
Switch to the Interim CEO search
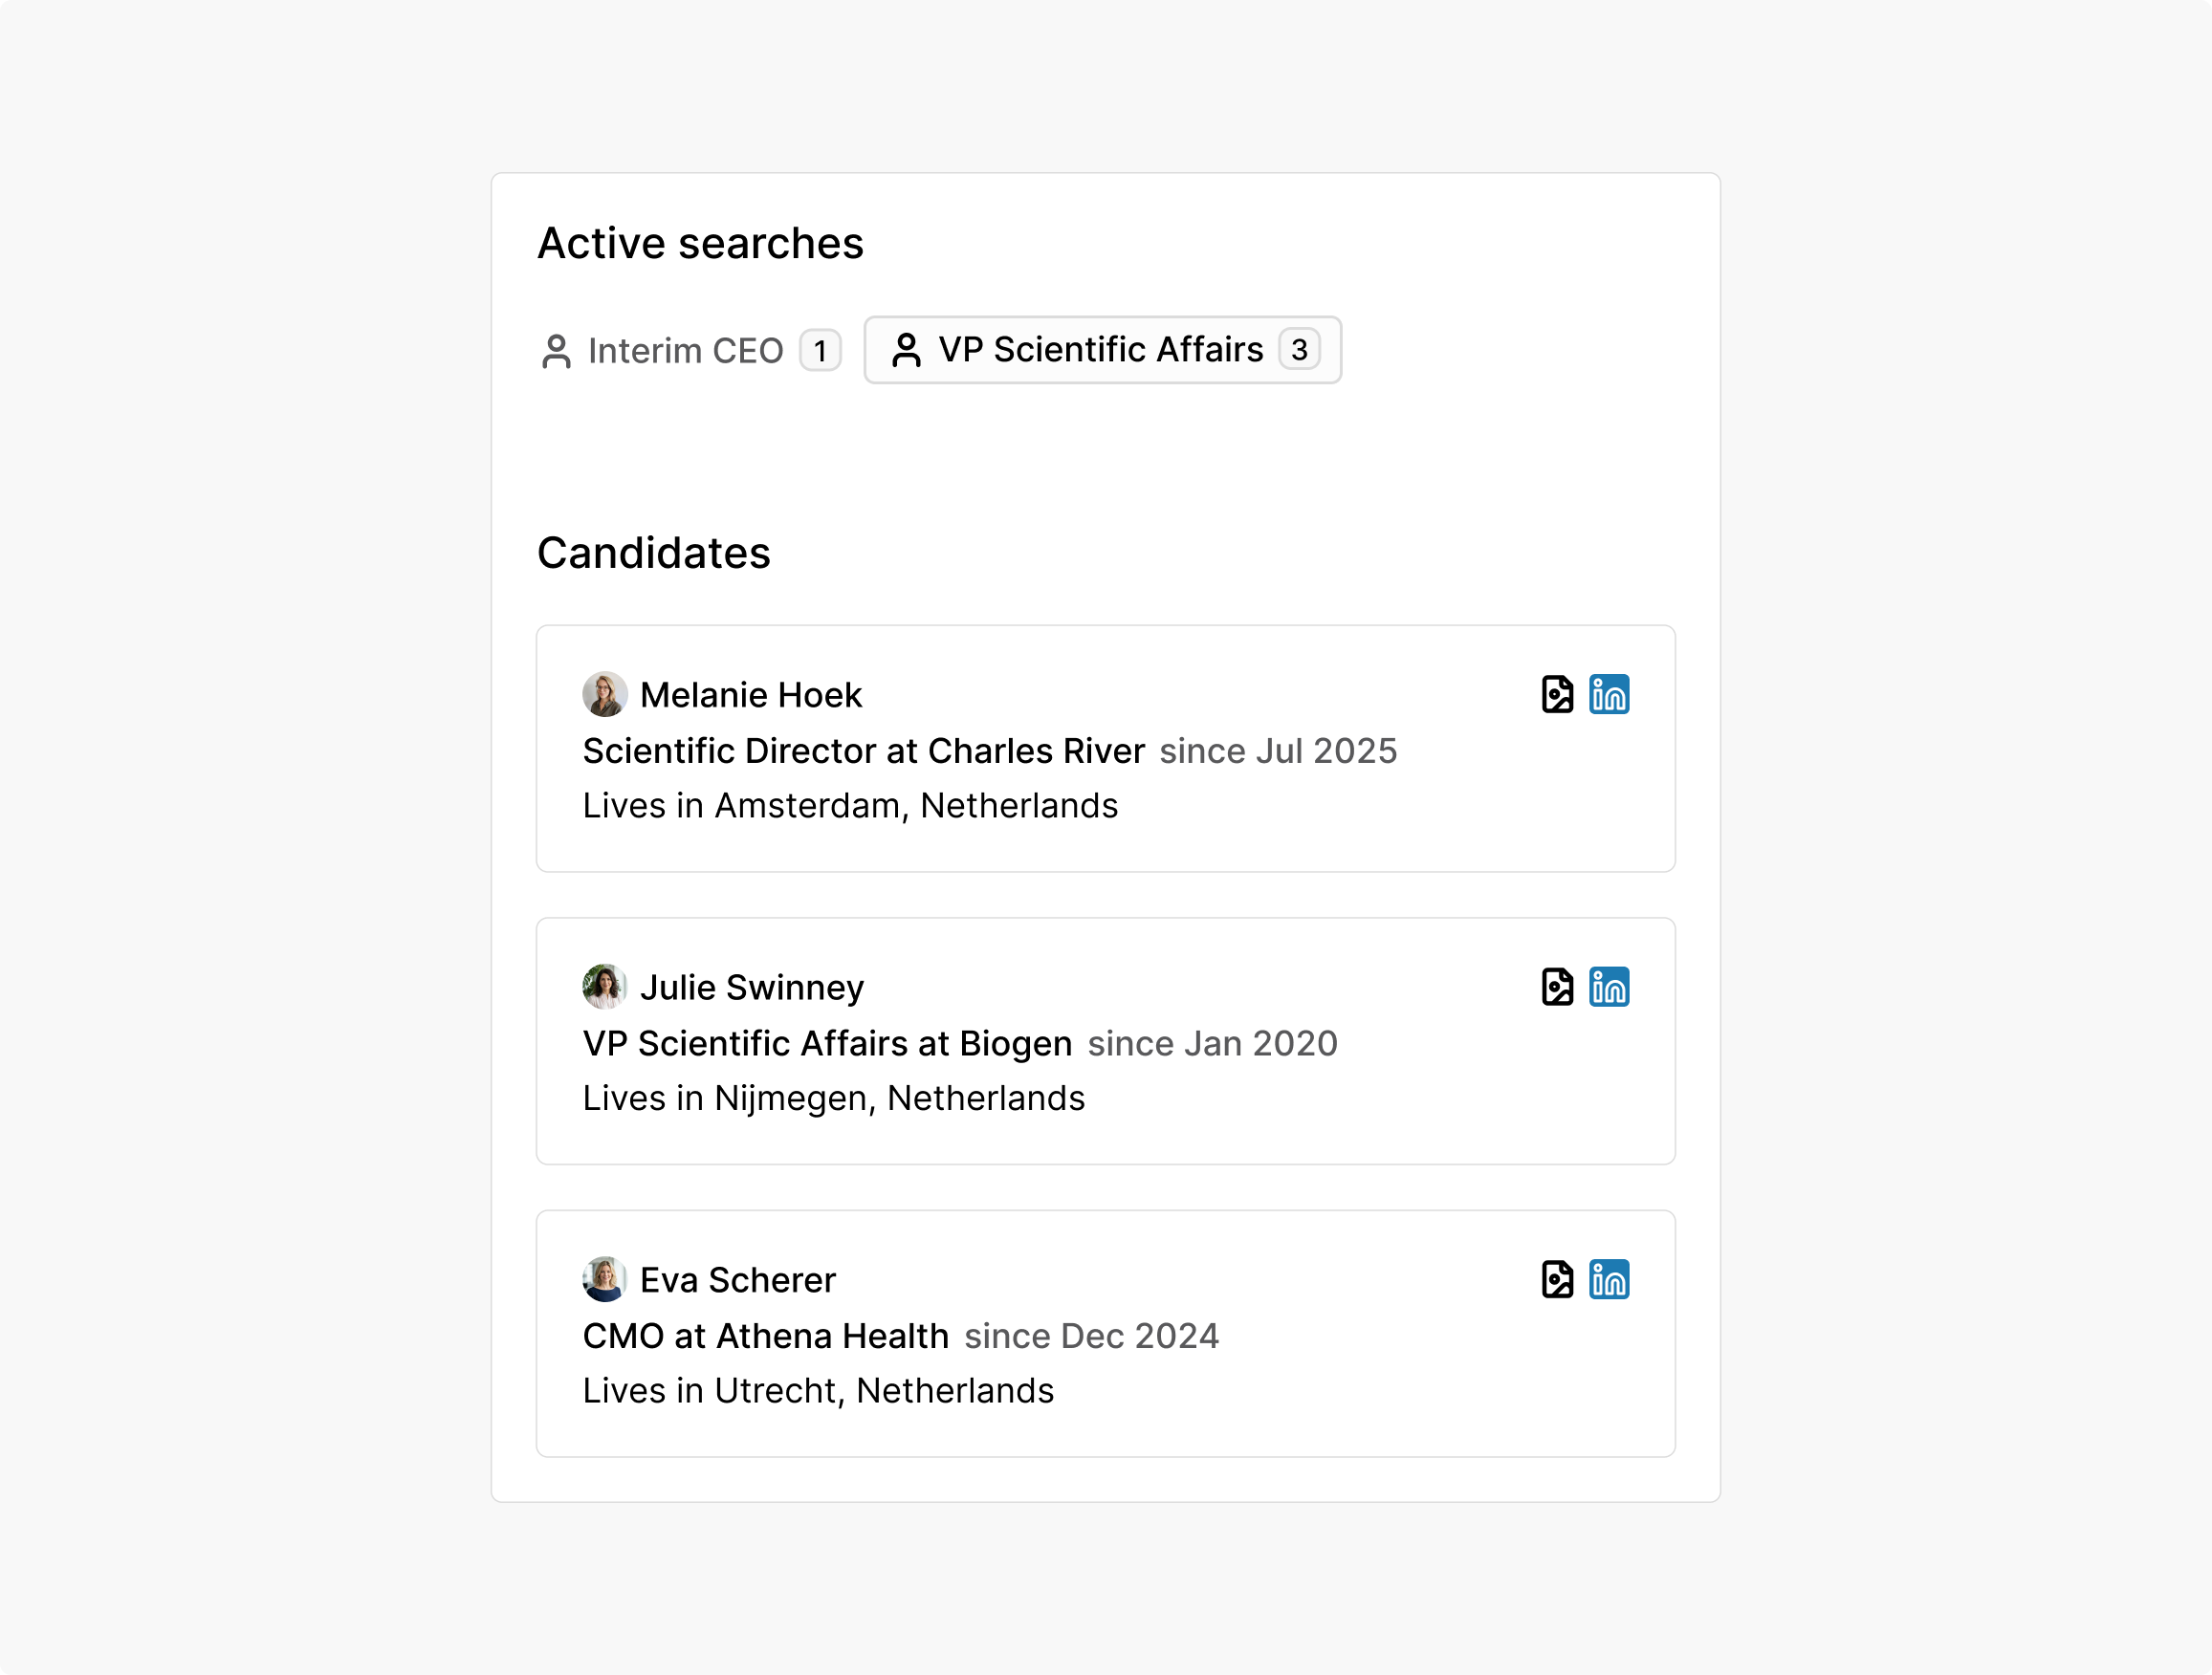pos(686,350)
